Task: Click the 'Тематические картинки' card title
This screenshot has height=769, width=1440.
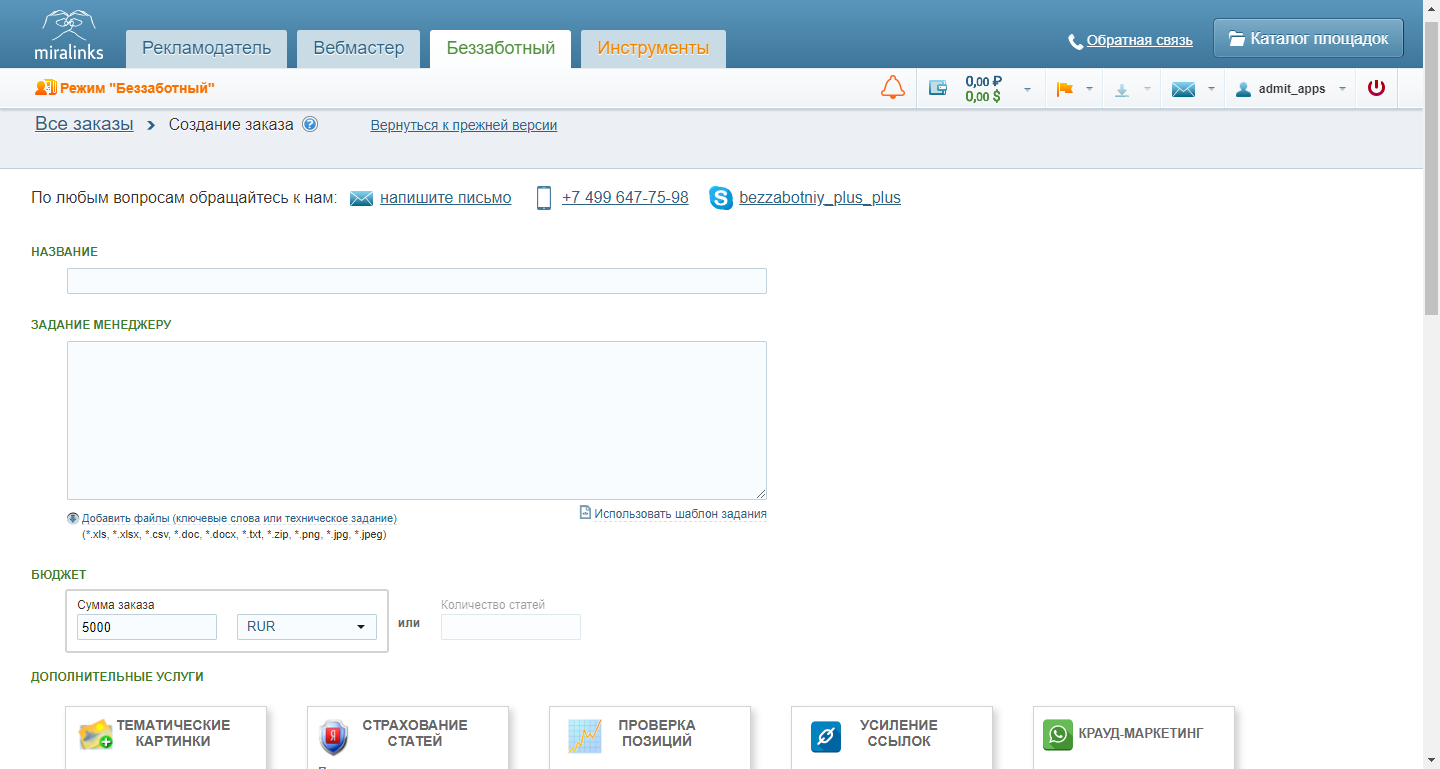Action: click(173, 733)
